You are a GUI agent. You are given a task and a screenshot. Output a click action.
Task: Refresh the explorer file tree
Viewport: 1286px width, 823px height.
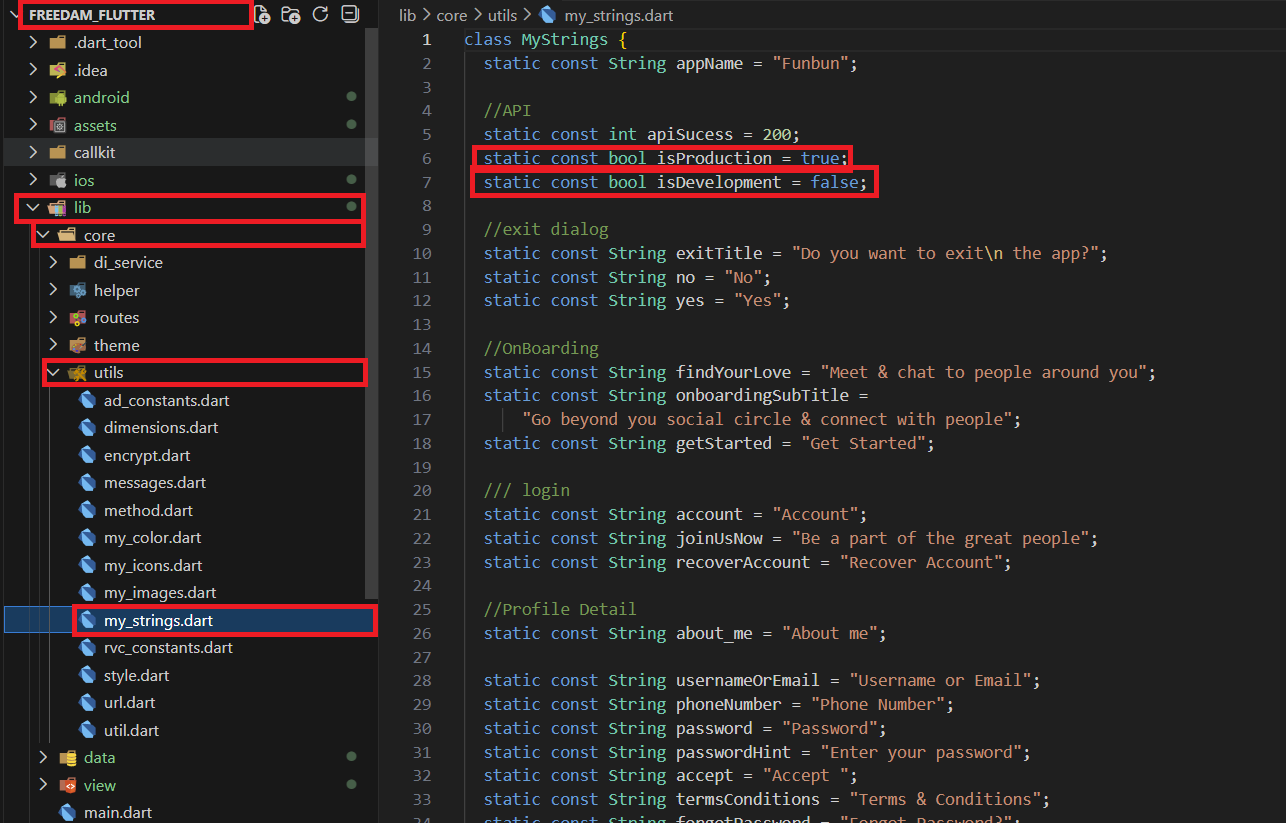[320, 14]
